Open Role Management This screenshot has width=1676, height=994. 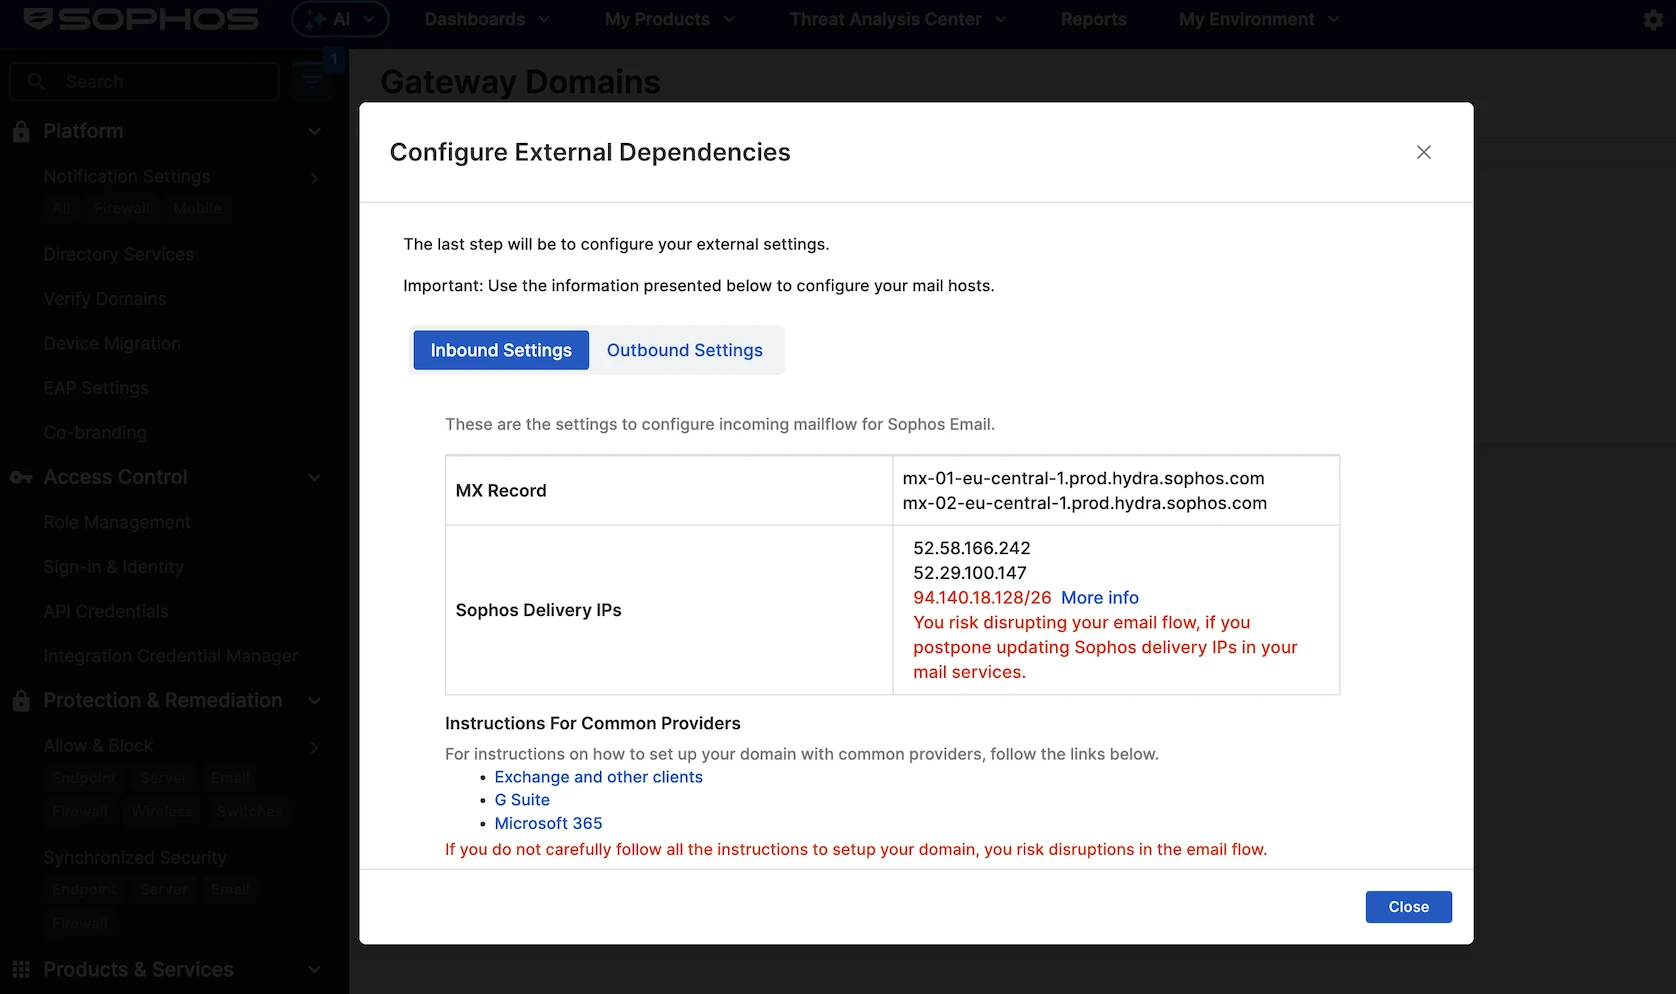(117, 522)
